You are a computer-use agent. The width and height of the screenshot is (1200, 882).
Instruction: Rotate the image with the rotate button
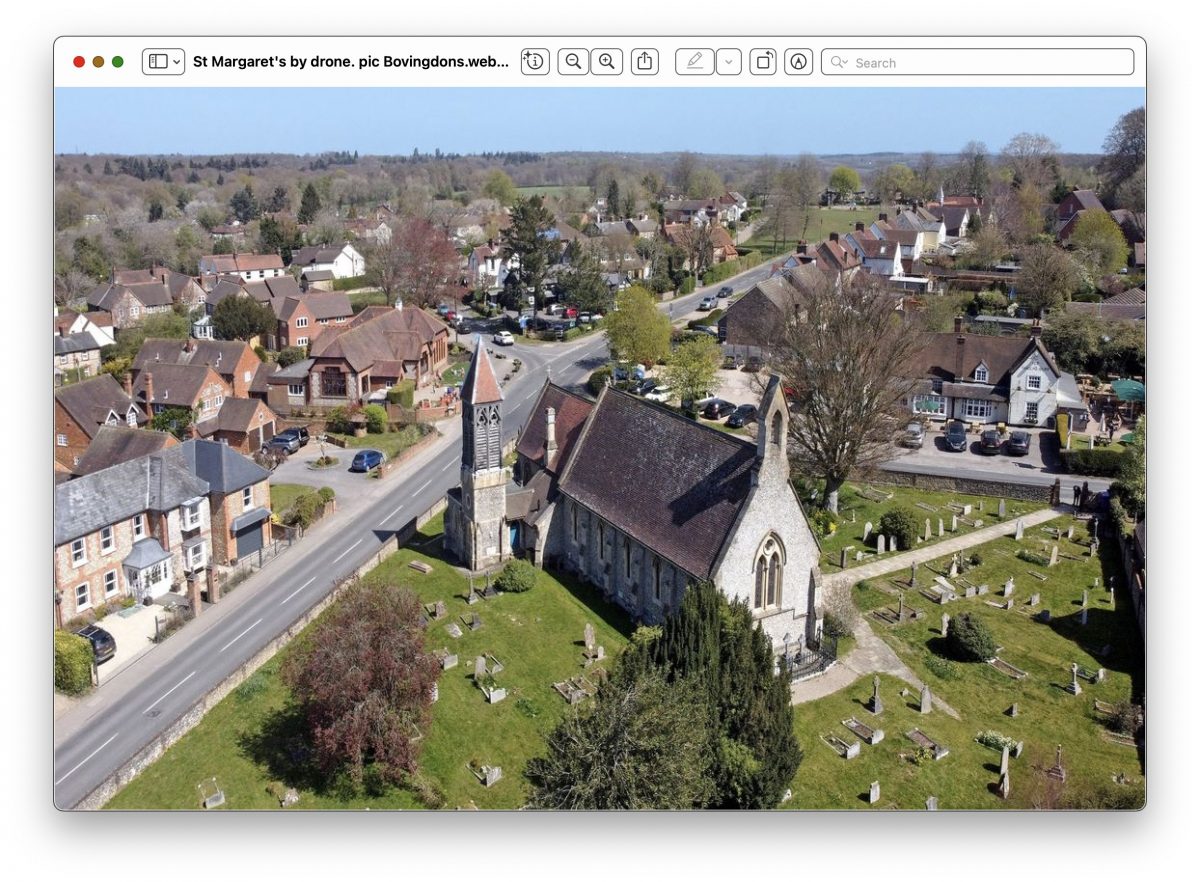coord(763,62)
